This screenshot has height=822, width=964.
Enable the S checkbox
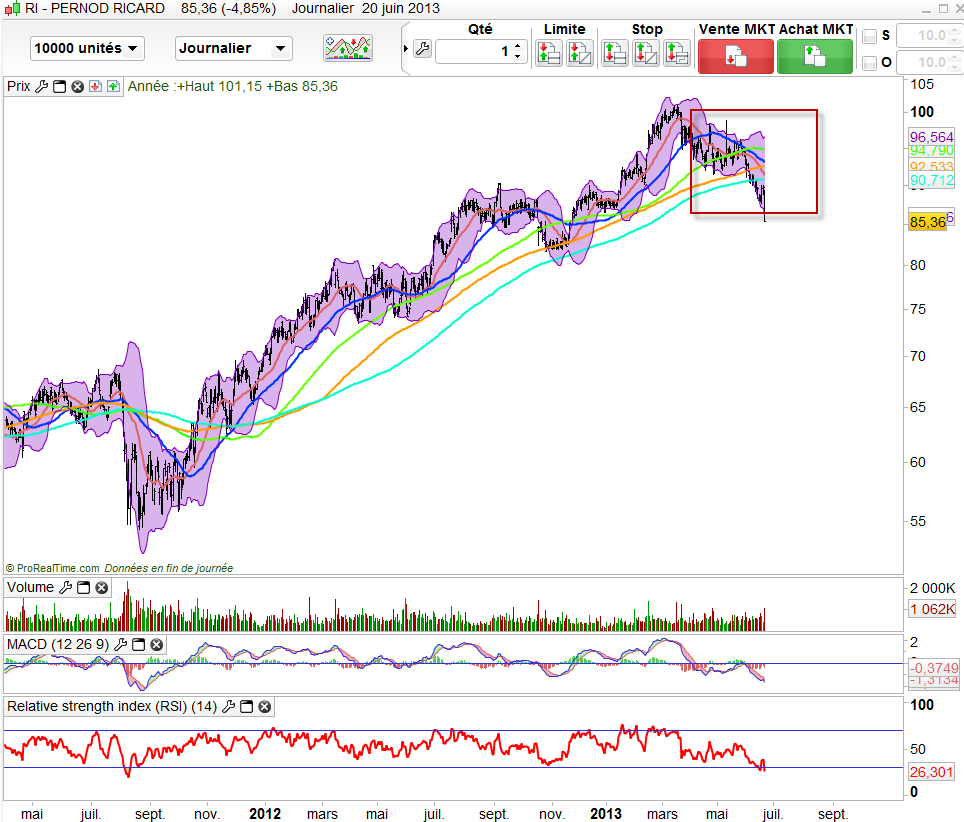point(870,37)
